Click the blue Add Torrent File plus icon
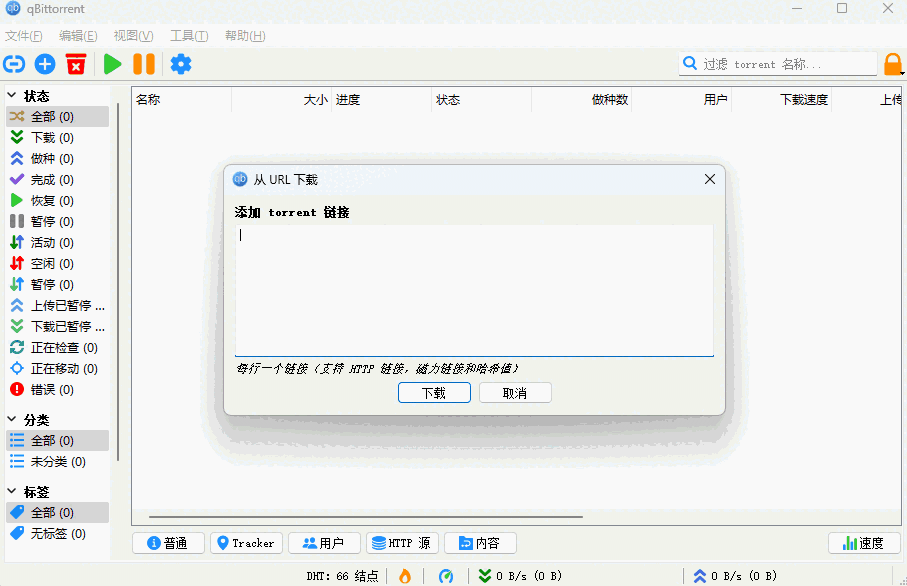 44,63
